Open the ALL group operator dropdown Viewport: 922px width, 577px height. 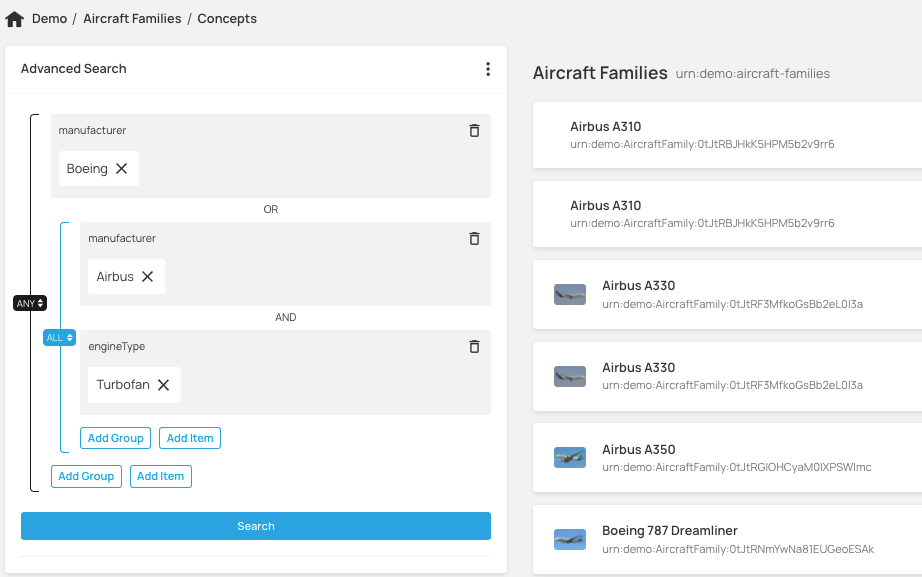tap(59, 338)
